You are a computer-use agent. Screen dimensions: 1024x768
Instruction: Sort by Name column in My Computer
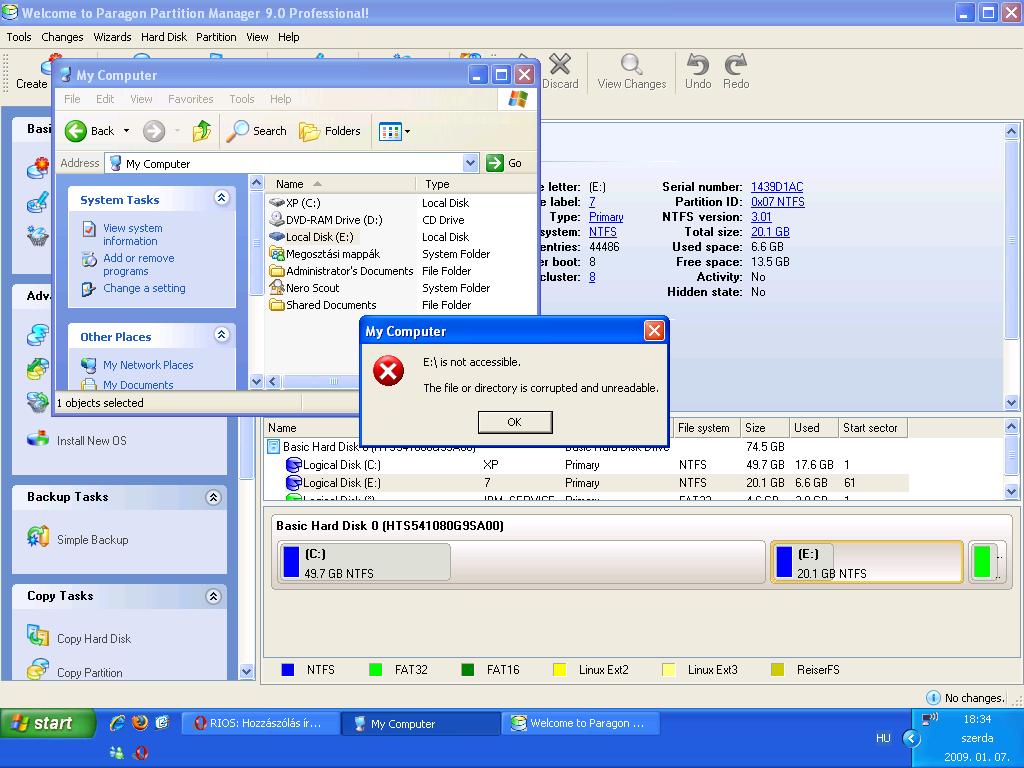pyautogui.click(x=340, y=184)
